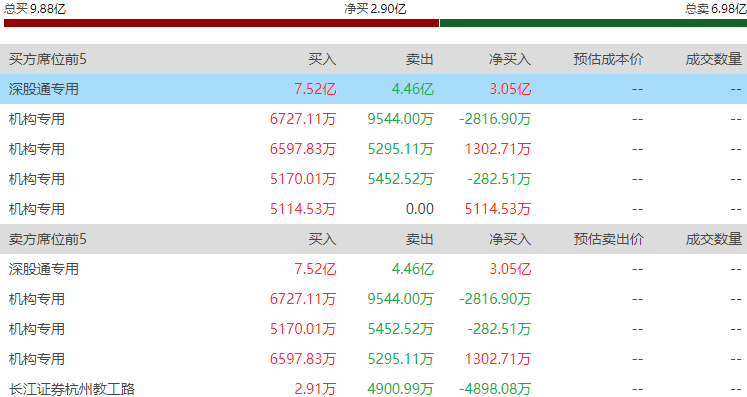Viewport: 747px width, 397px height.
Task: Click 净买入 header in the 卖方席位前5 table
Action: [510, 239]
